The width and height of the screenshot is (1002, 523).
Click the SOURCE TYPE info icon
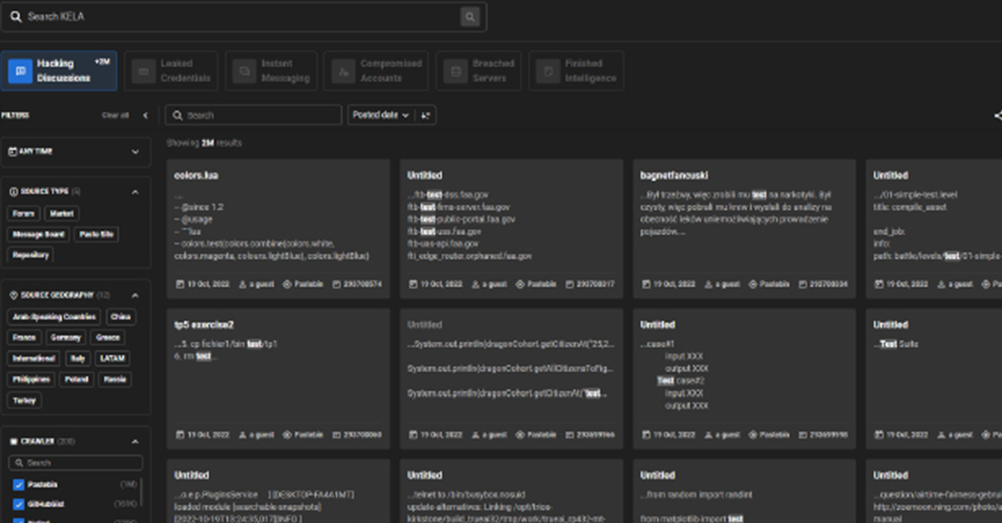click(x=13, y=192)
